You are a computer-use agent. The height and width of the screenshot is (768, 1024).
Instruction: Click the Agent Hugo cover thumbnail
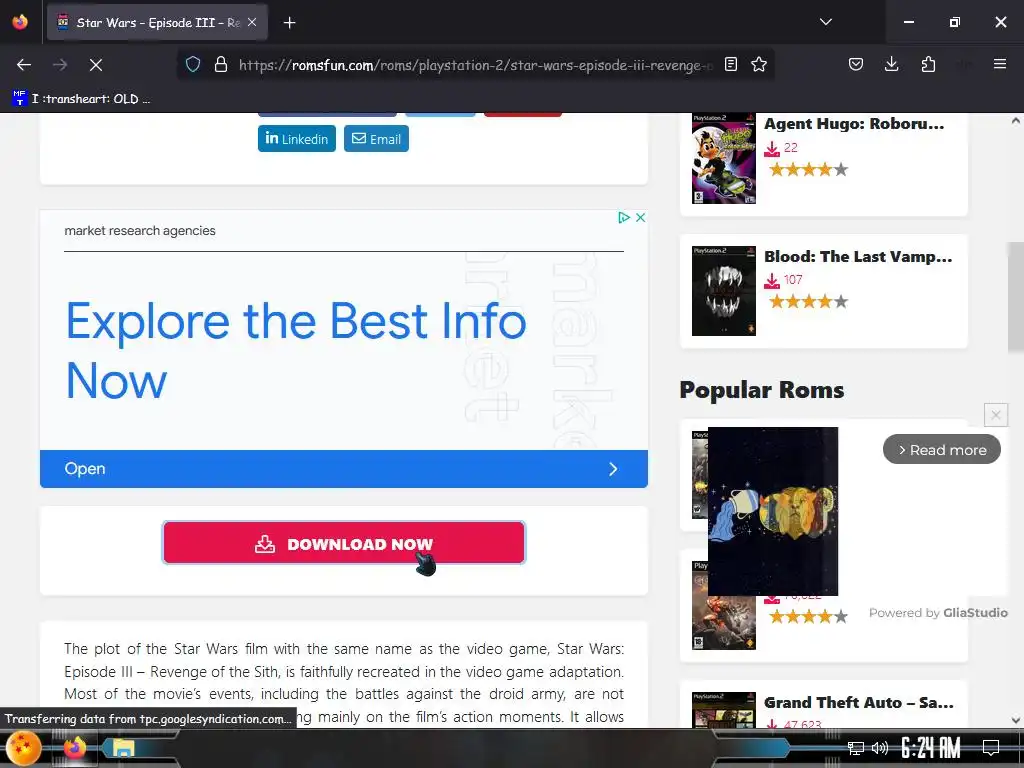724,158
